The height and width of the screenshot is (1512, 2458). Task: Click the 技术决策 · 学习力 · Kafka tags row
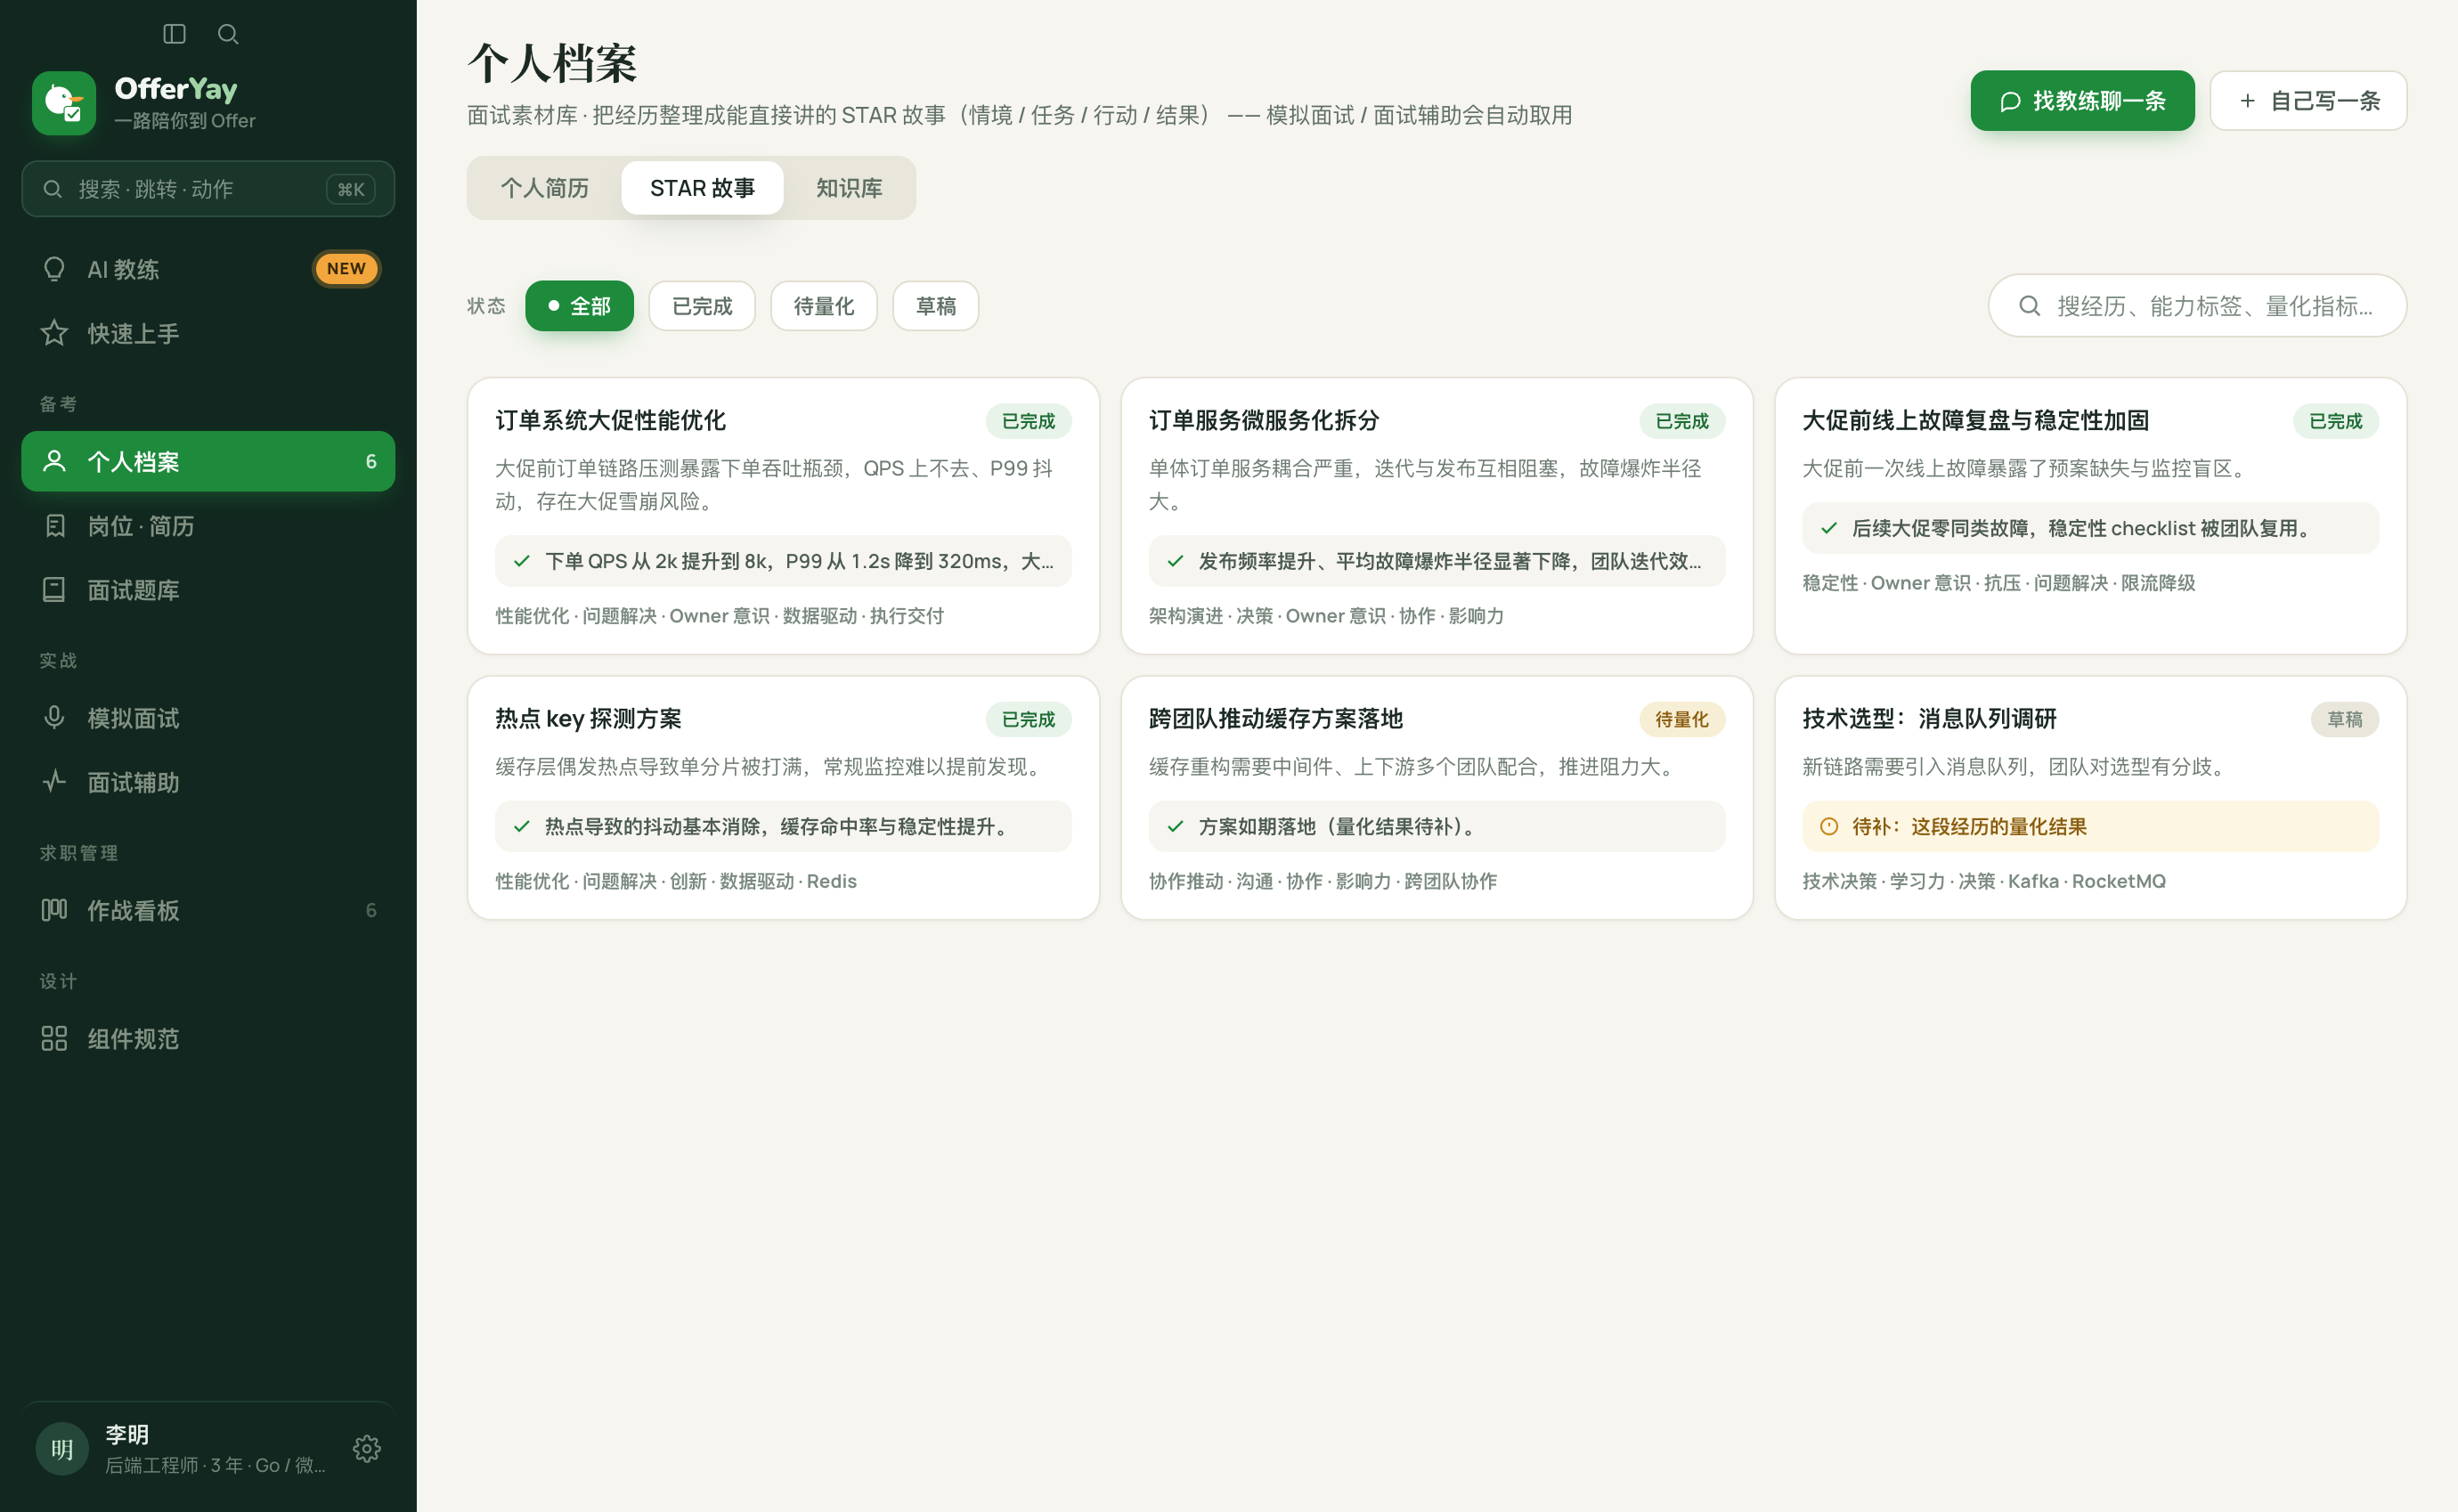[1984, 881]
